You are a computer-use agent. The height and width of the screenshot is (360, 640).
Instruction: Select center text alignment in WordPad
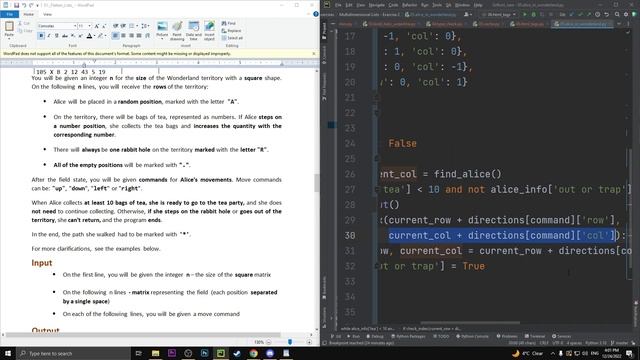click(x=124, y=36)
